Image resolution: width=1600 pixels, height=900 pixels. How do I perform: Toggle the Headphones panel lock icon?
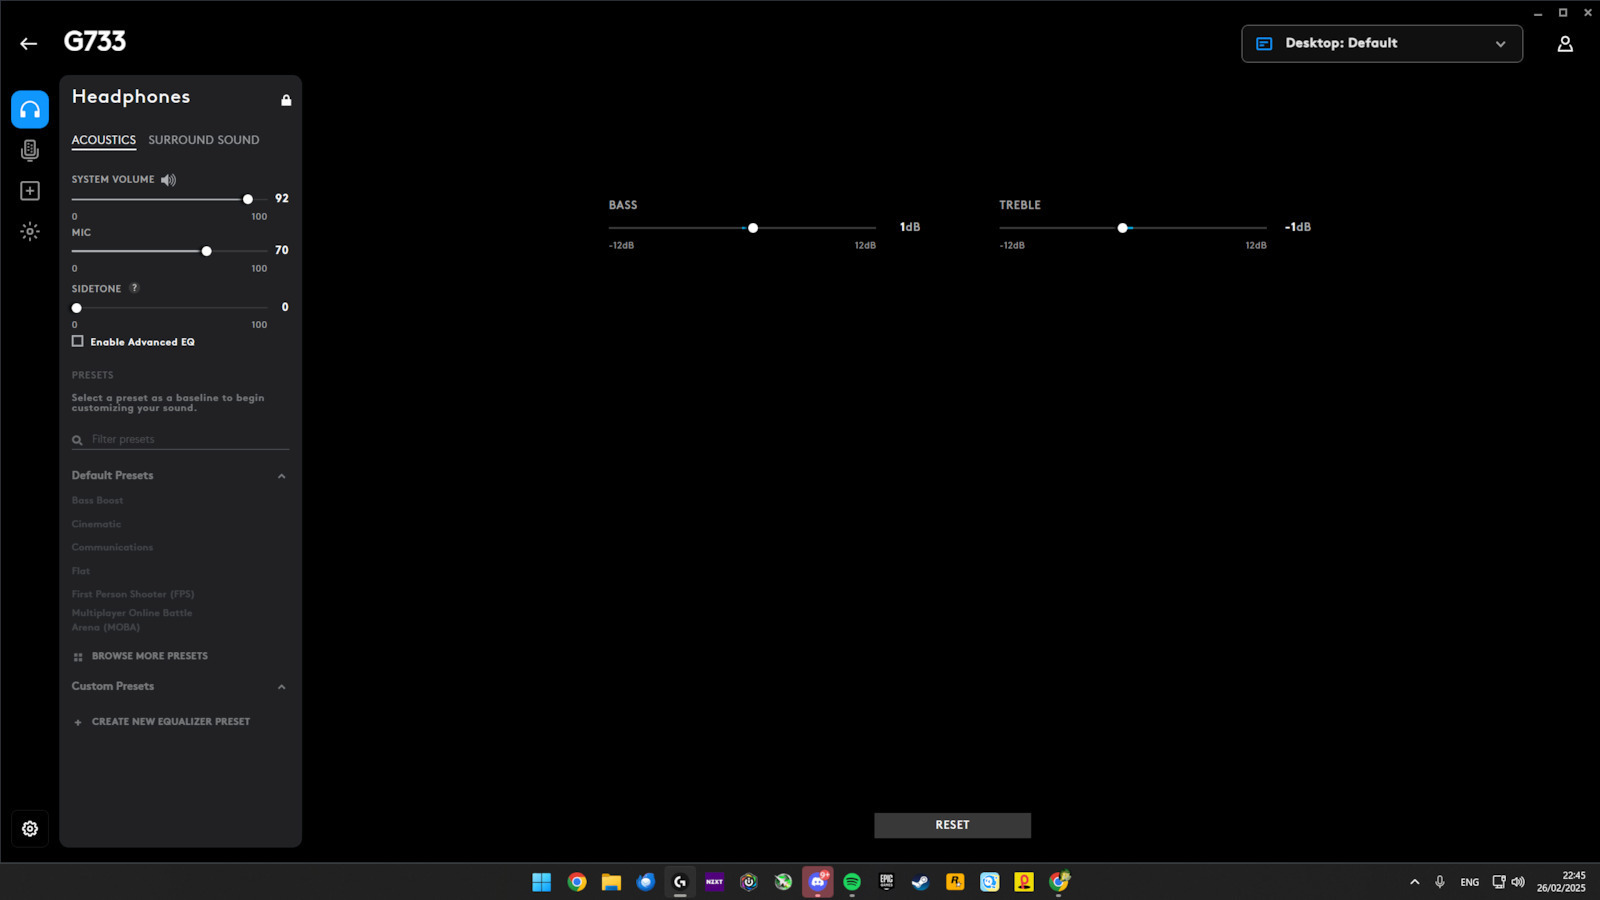pyautogui.click(x=286, y=100)
